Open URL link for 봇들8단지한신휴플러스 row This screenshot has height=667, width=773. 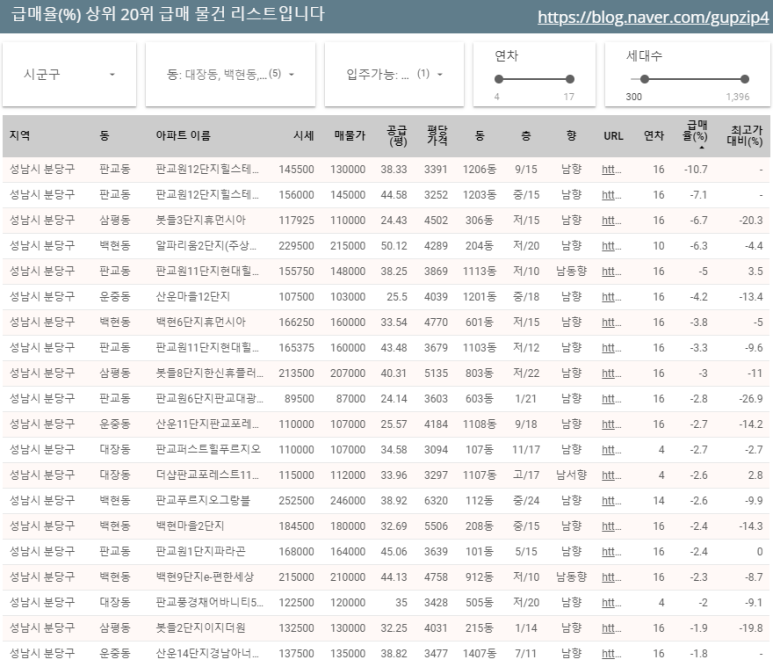coord(611,374)
